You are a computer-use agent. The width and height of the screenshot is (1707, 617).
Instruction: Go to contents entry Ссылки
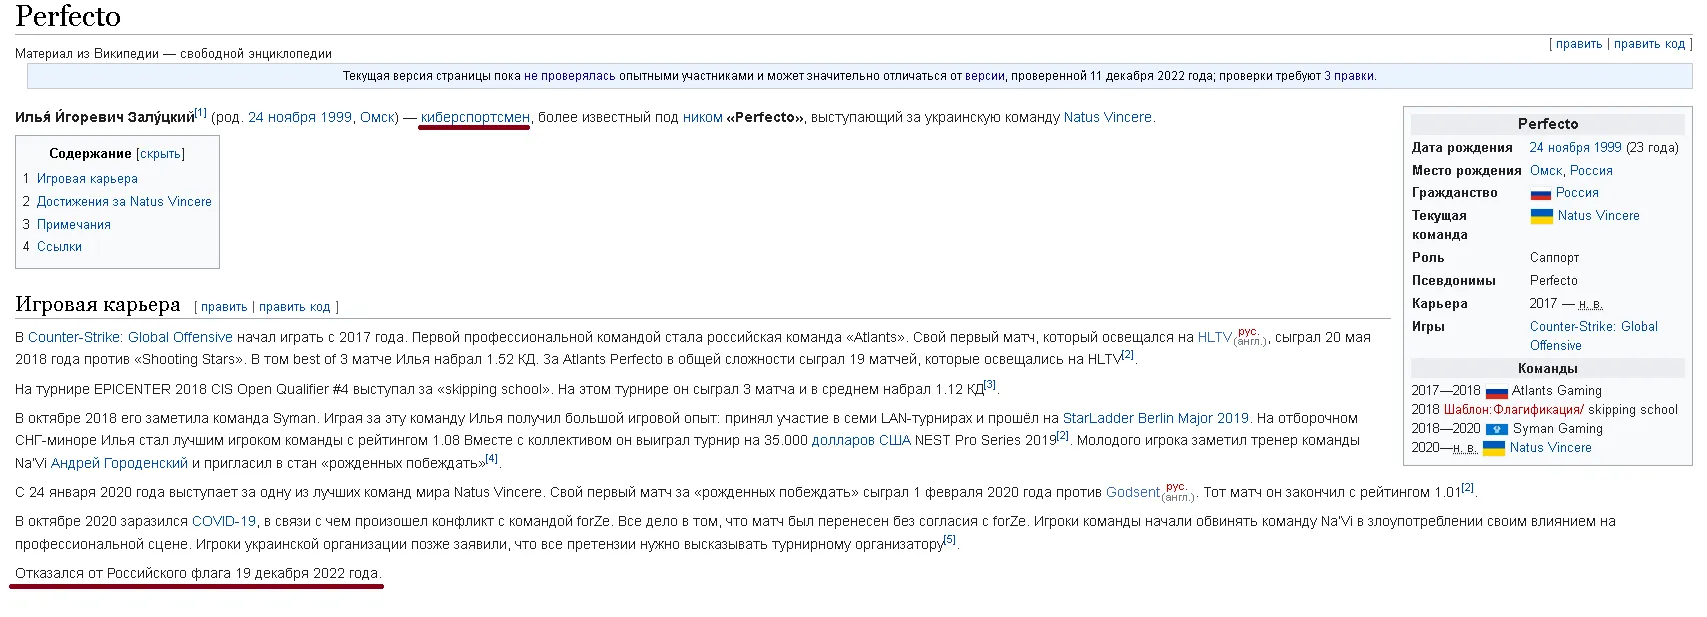pyautogui.click(x=59, y=247)
